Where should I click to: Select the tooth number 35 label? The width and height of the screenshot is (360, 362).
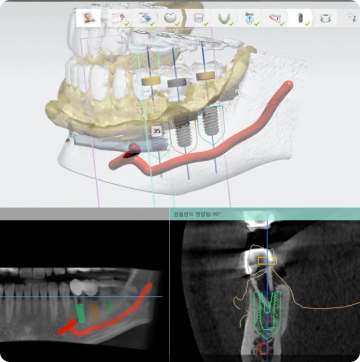tap(156, 131)
